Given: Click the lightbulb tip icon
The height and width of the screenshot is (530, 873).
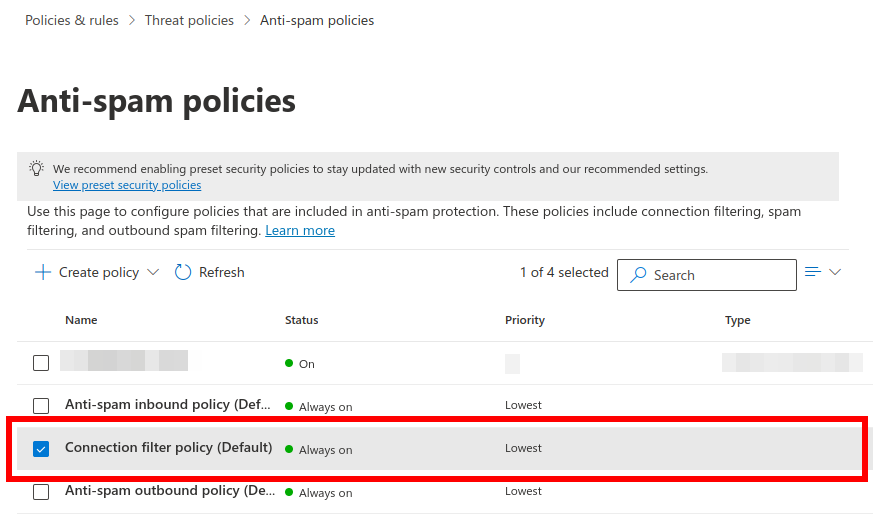Looking at the screenshot, I should [36, 169].
